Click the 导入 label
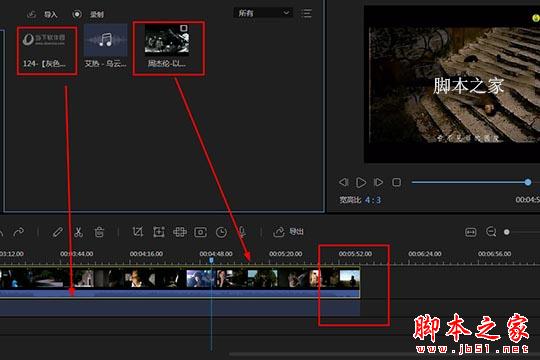540x360 pixels. coord(51,14)
